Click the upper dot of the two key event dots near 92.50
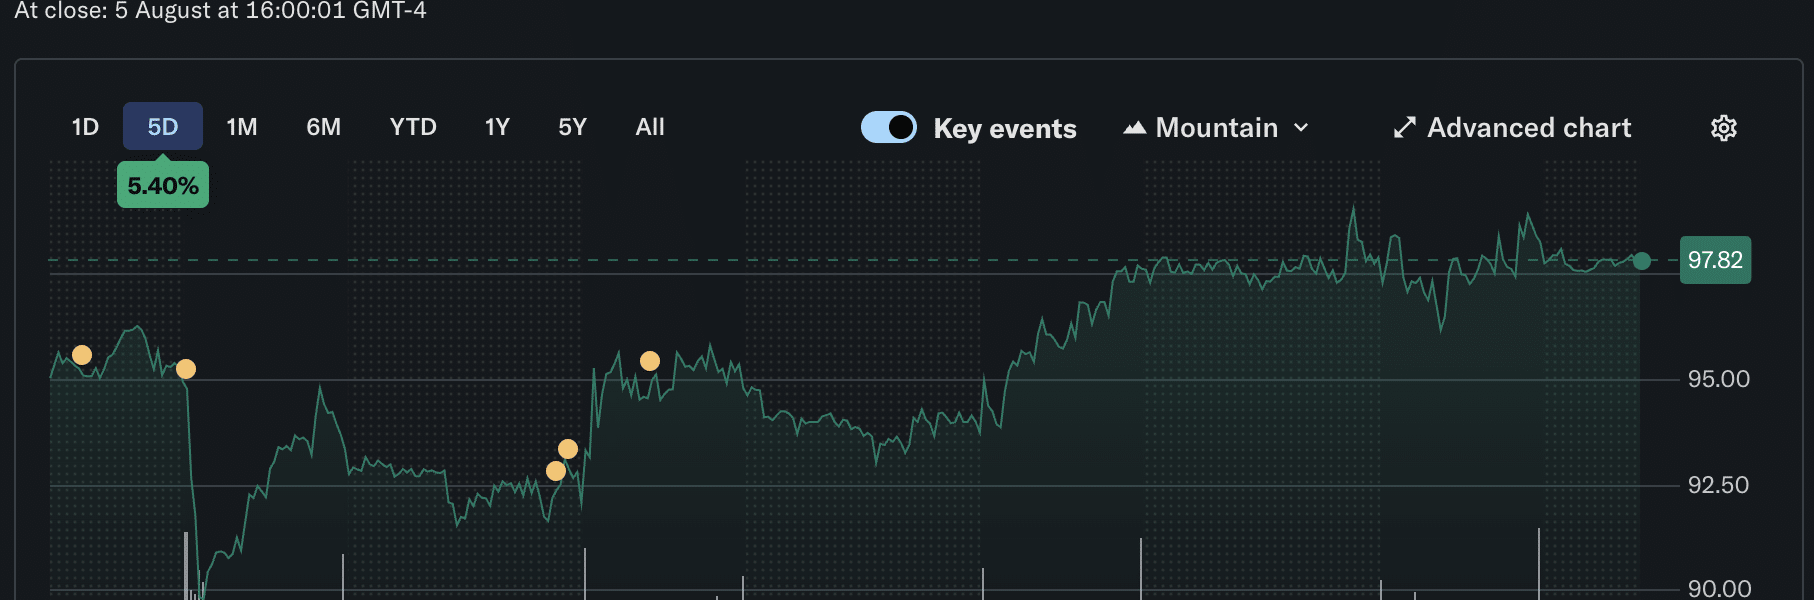The image size is (1814, 600). click(x=568, y=449)
